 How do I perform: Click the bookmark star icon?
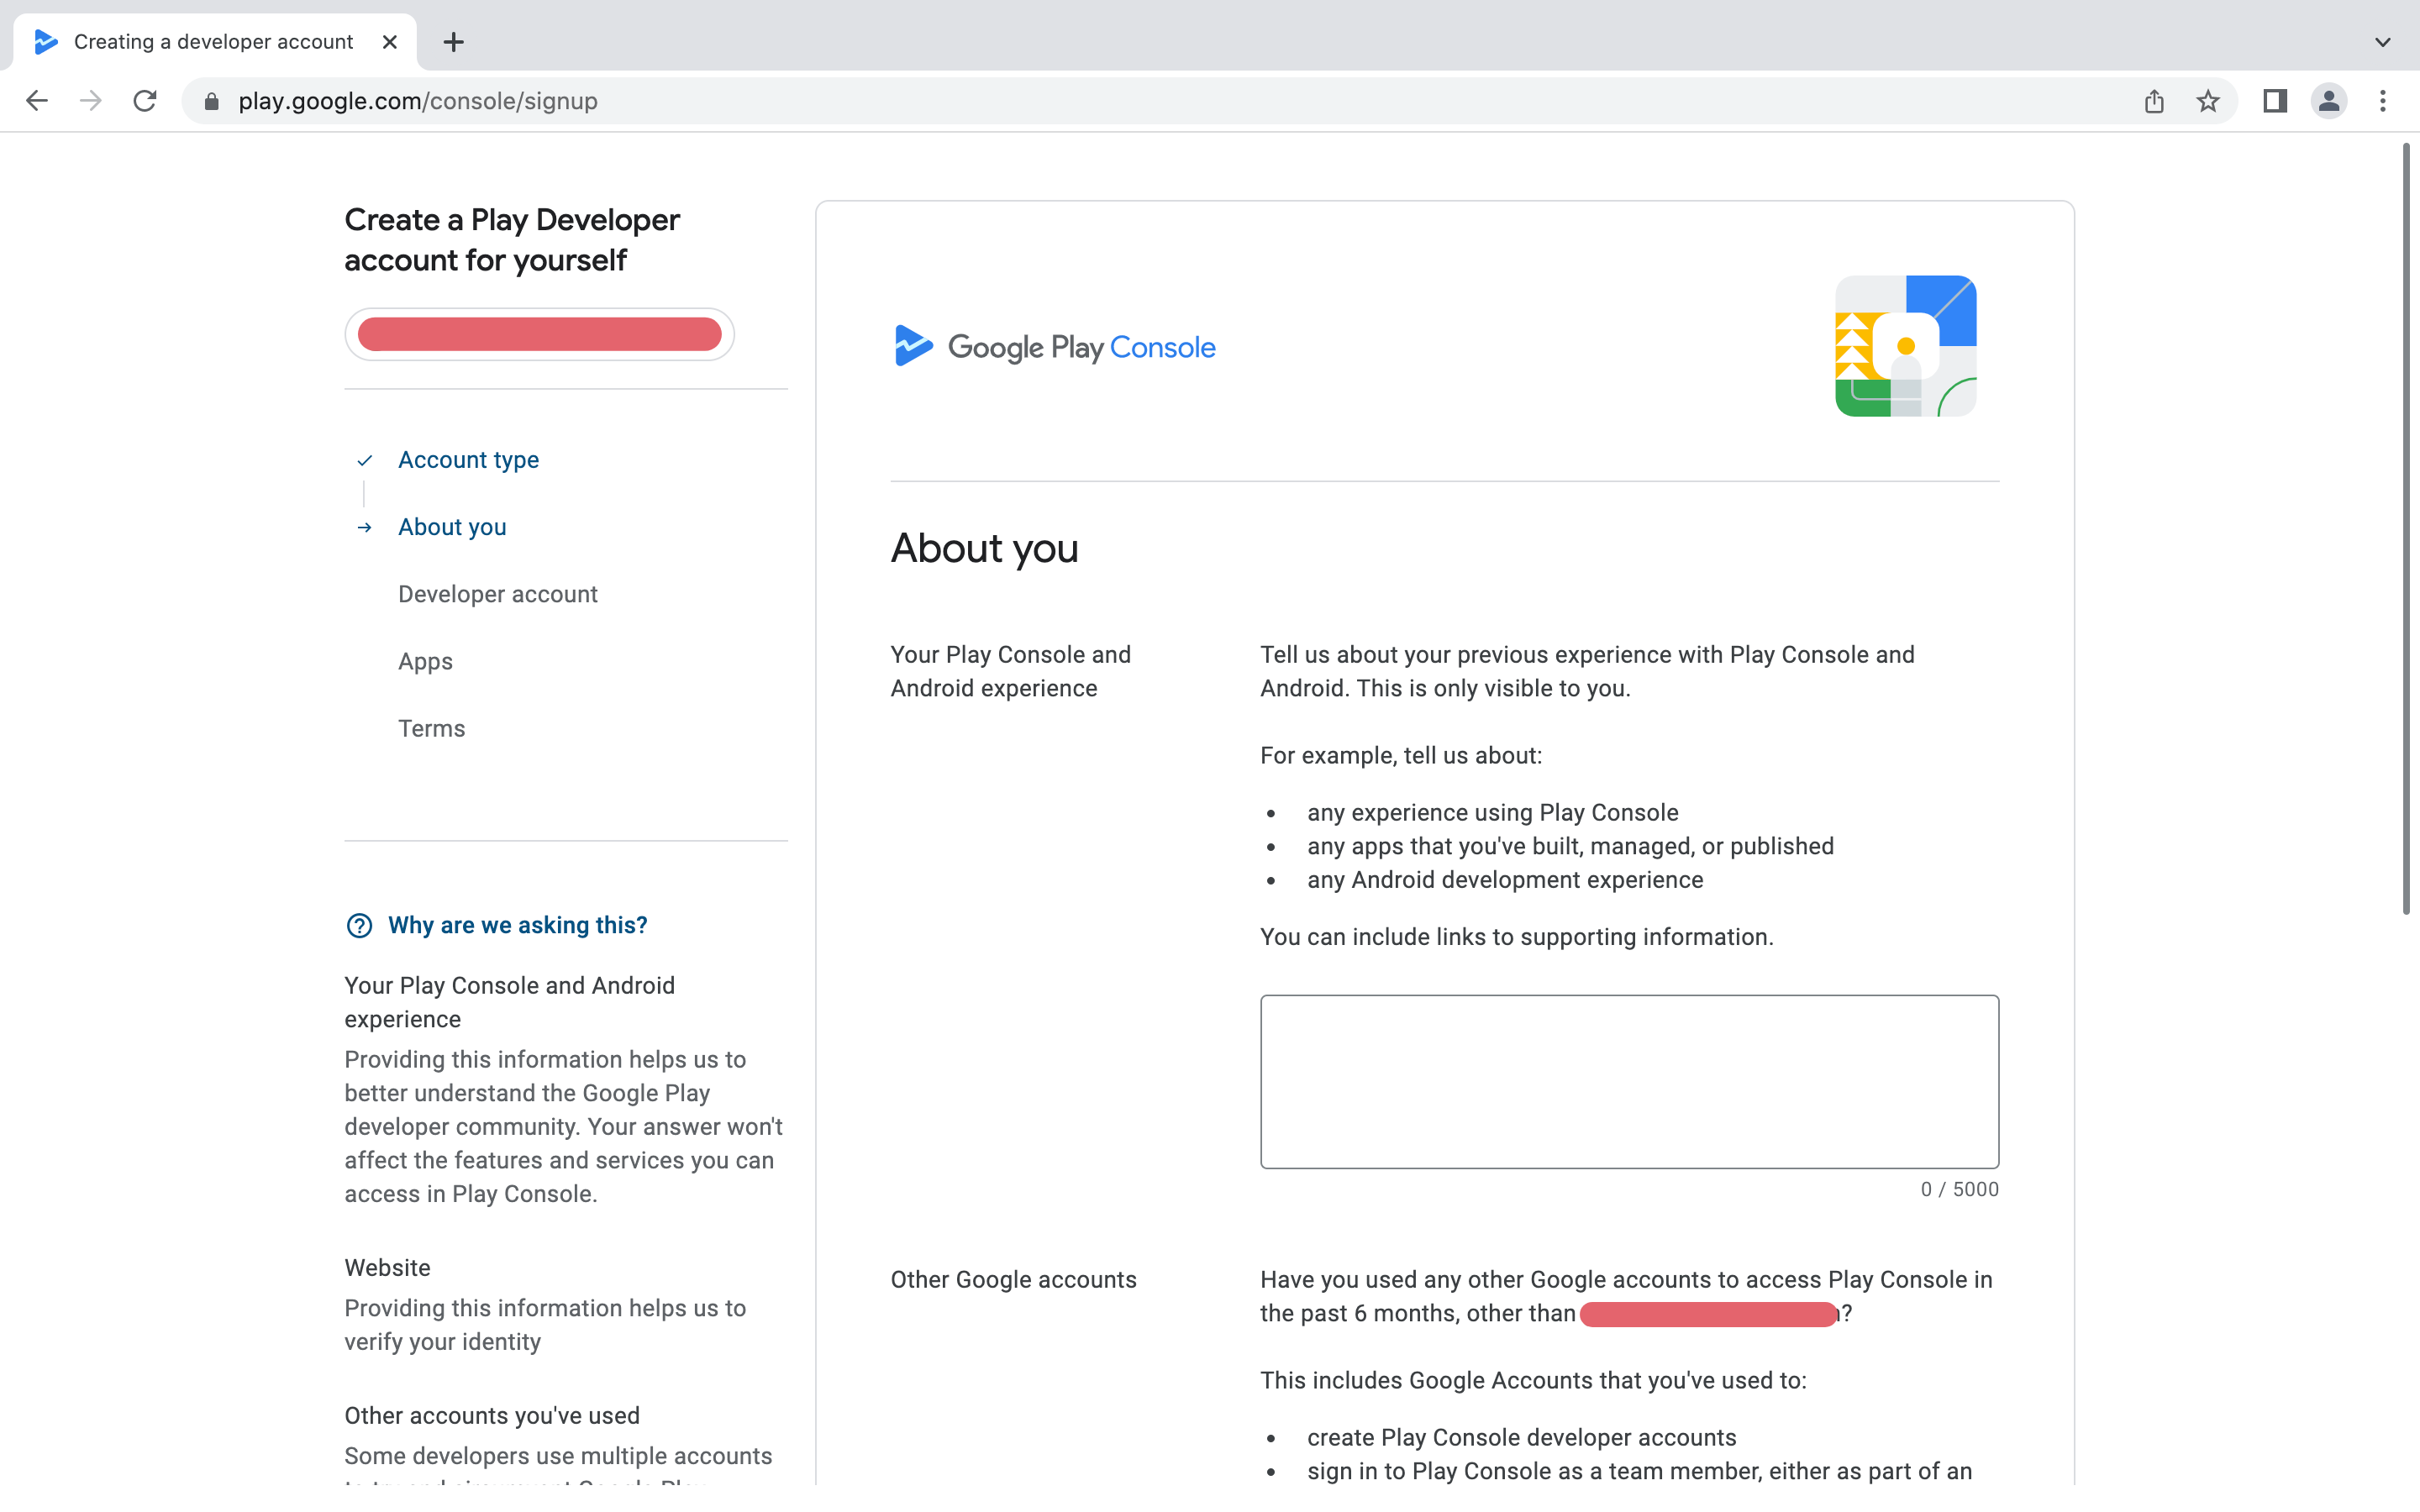tap(2207, 100)
